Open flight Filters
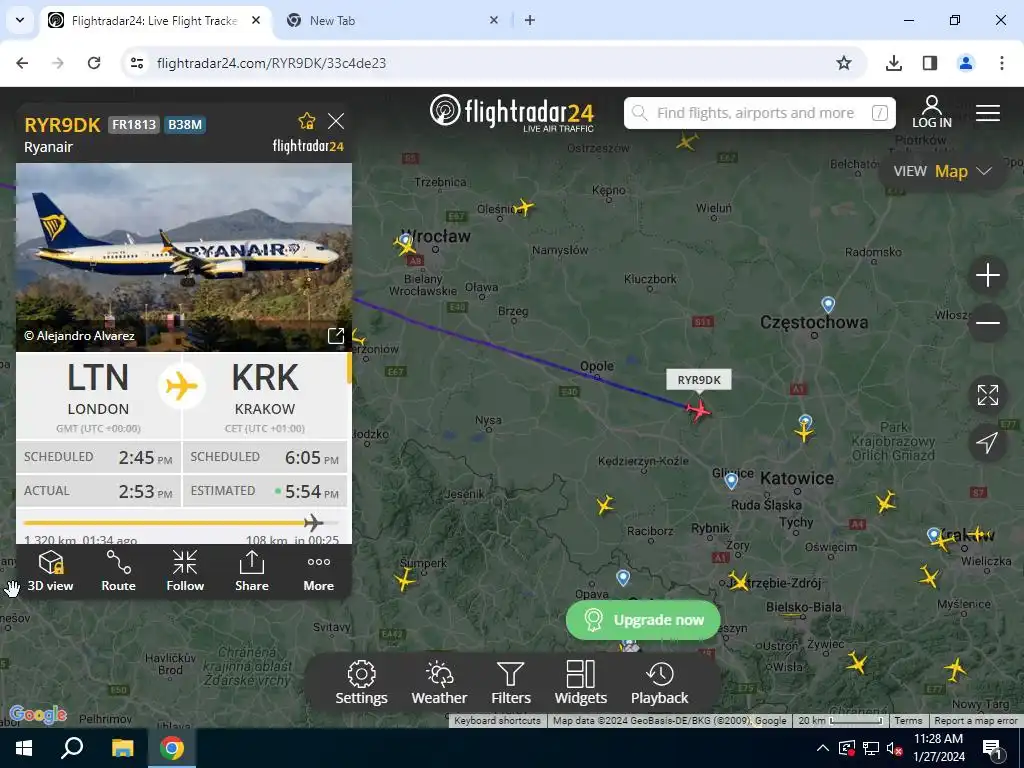1024x768 pixels. point(511,683)
